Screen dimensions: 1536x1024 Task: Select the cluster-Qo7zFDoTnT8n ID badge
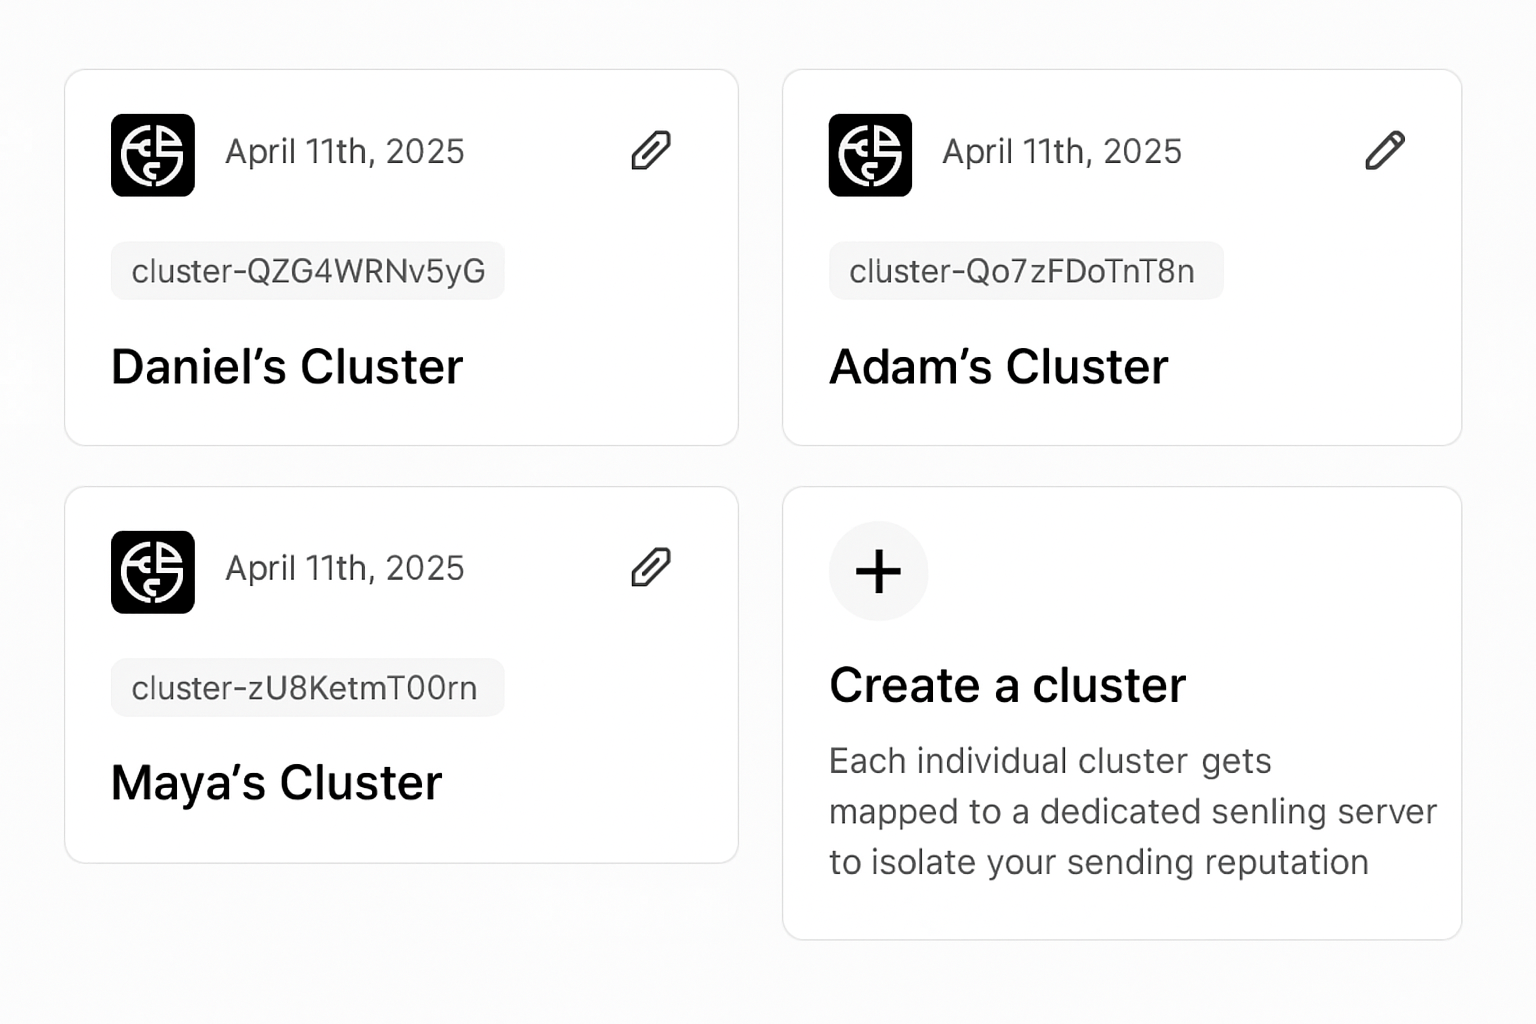1026,271
